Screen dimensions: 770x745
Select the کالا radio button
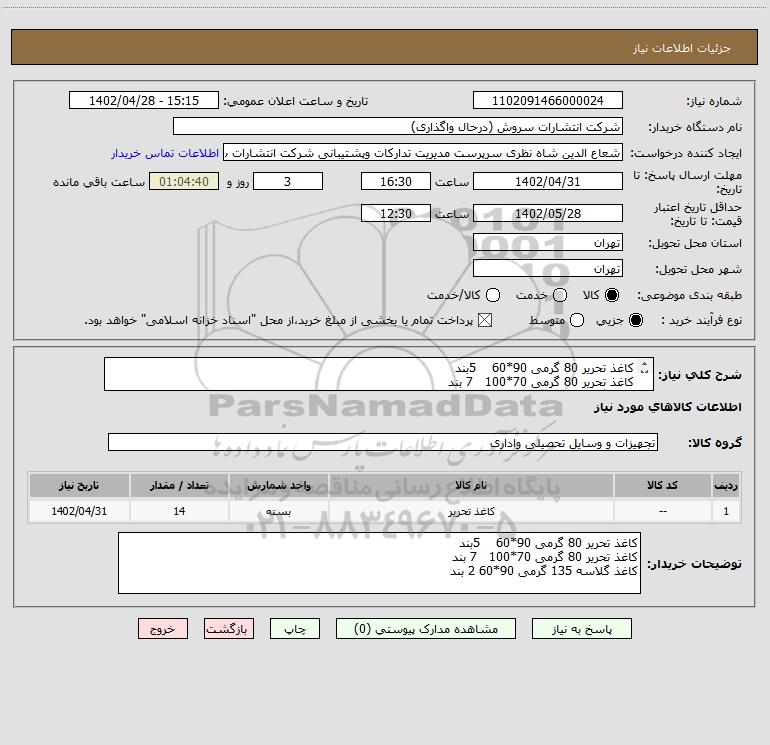(x=612, y=295)
